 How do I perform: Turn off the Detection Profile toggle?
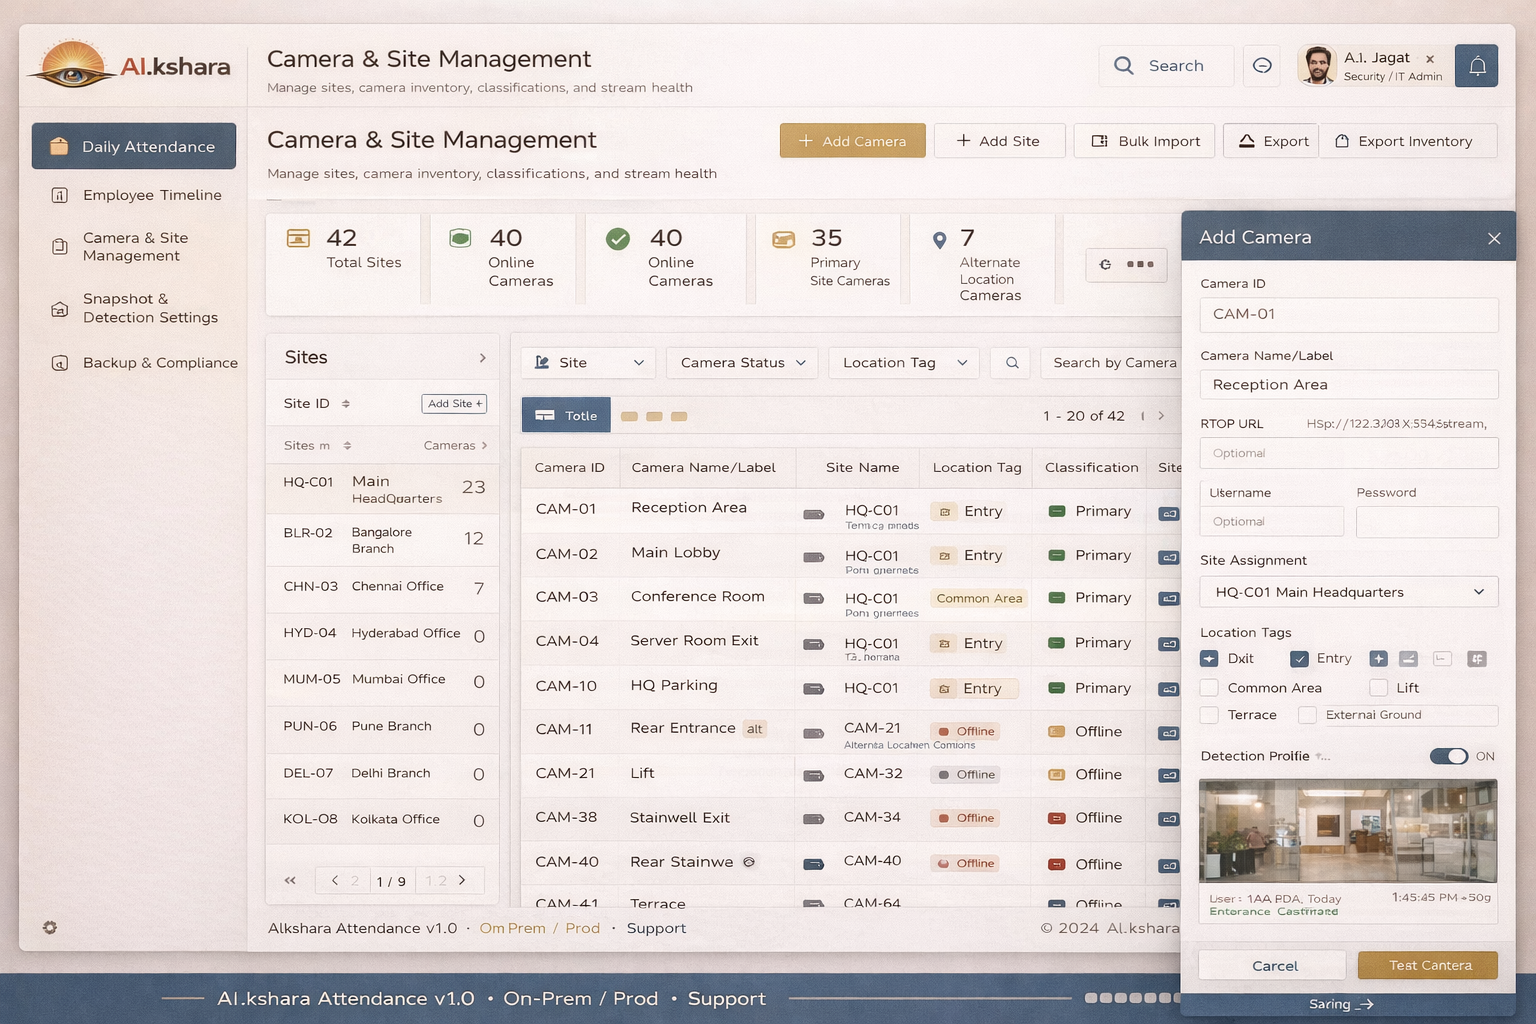click(1448, 756)
